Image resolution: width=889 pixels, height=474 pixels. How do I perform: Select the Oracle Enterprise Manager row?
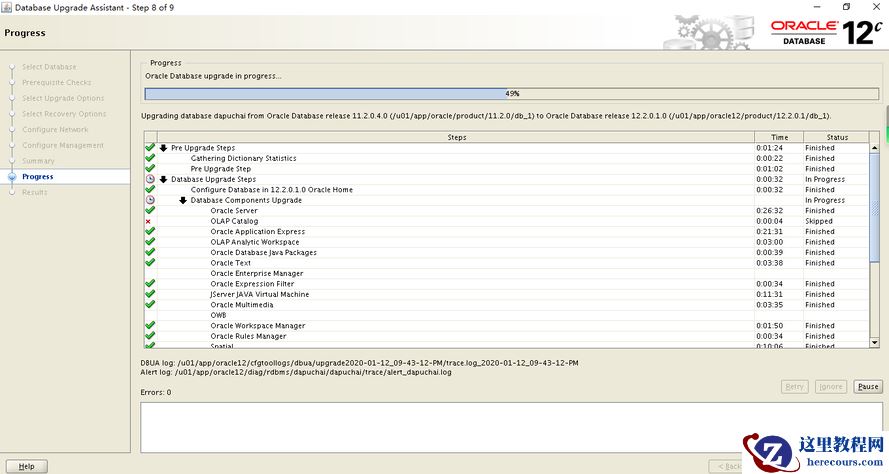point(506,273)
